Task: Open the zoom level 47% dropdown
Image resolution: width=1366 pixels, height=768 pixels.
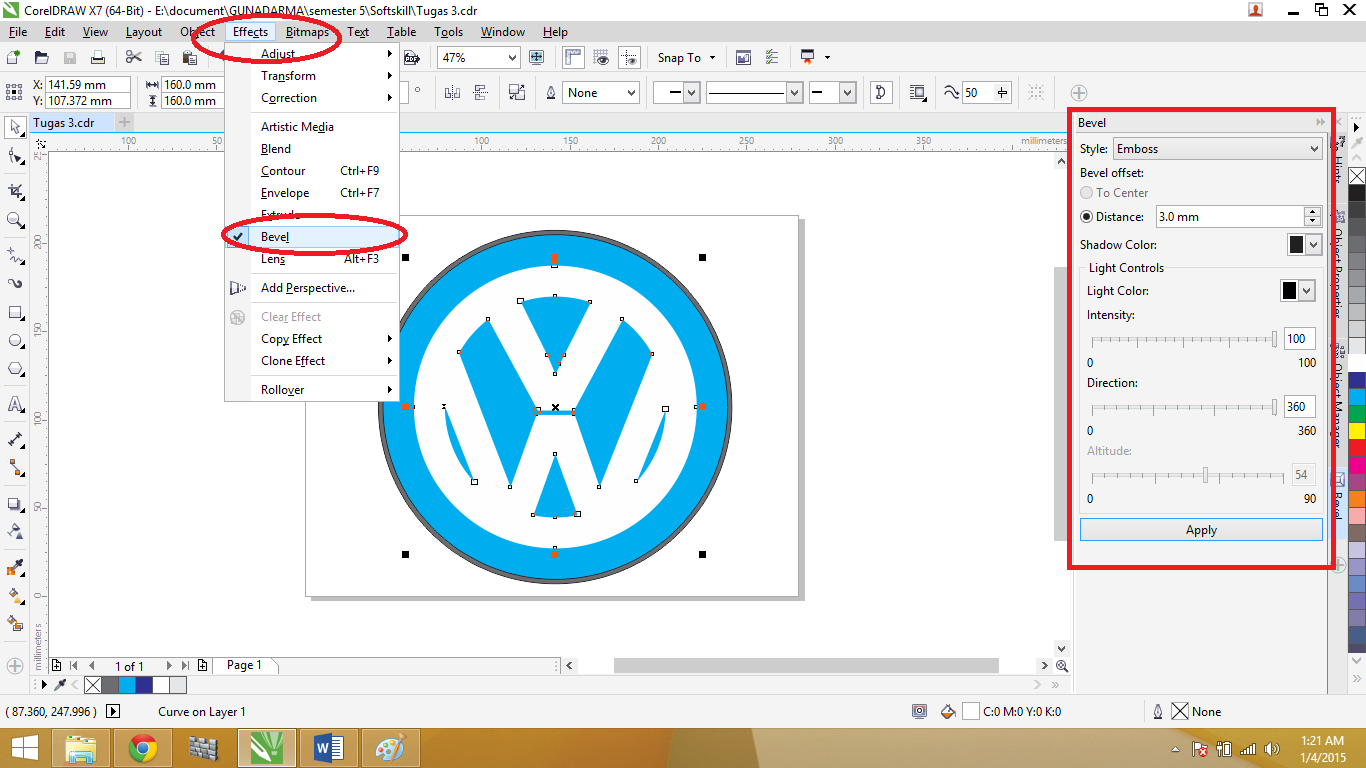Action: [512, 58]
